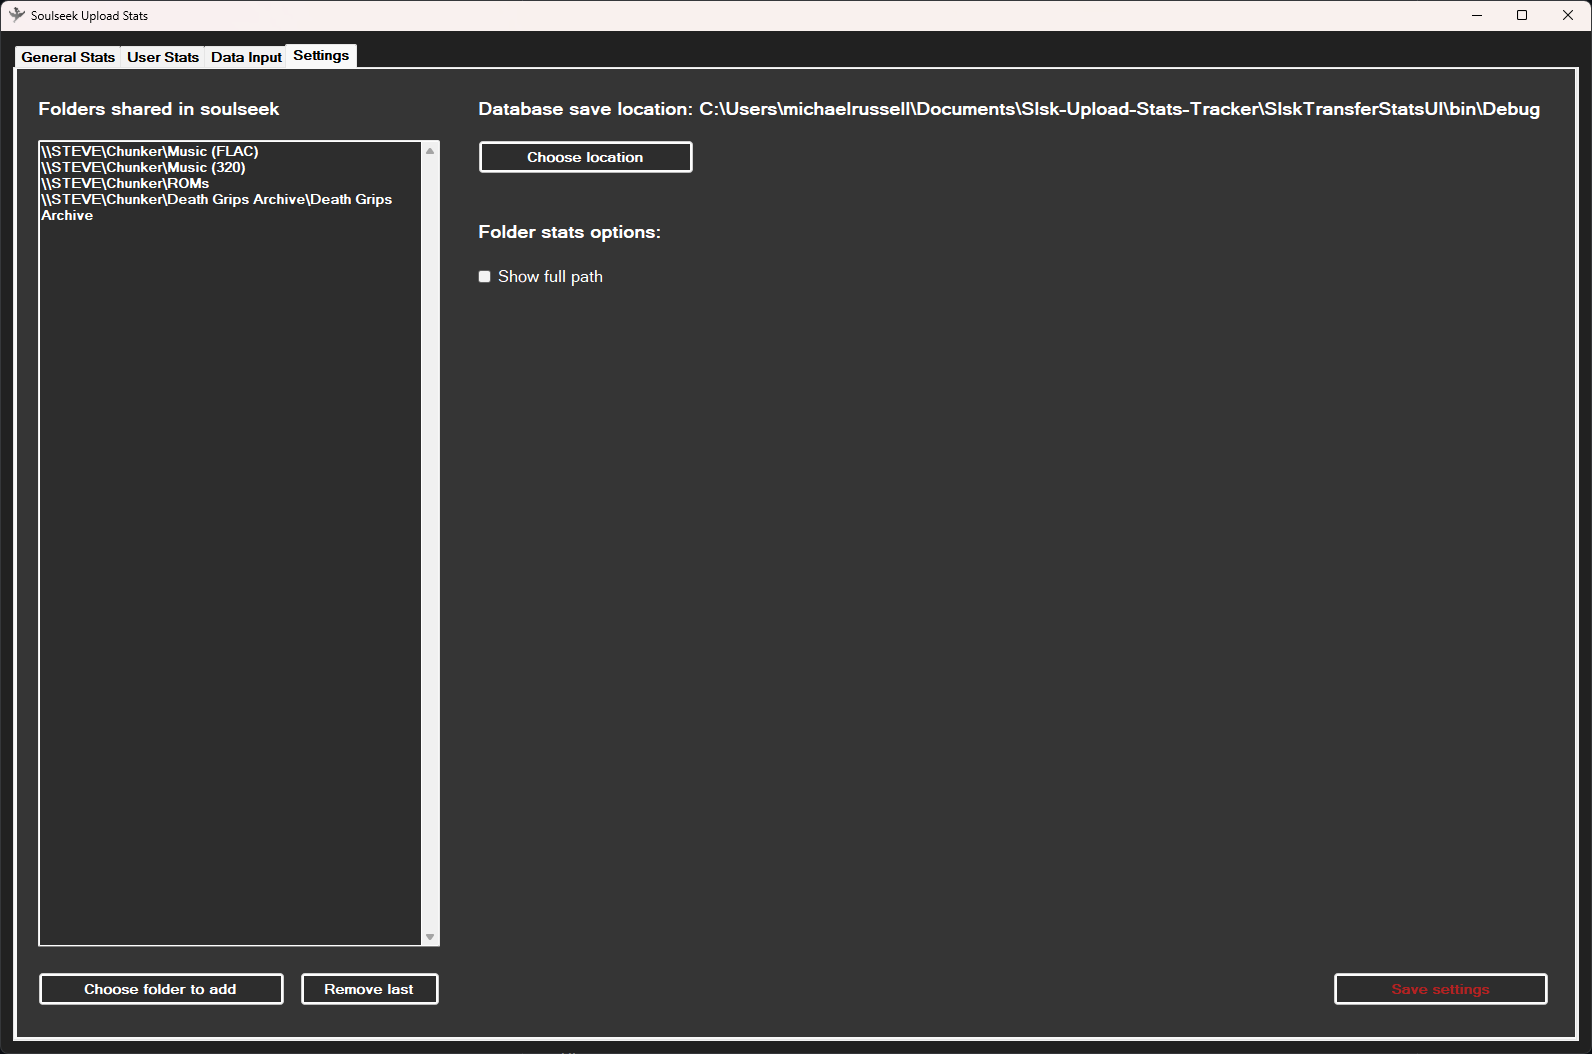This screenshot has height=1054, width=1592.
Task: Enable the Show full path checkbox
Action: tap(485, 277)
